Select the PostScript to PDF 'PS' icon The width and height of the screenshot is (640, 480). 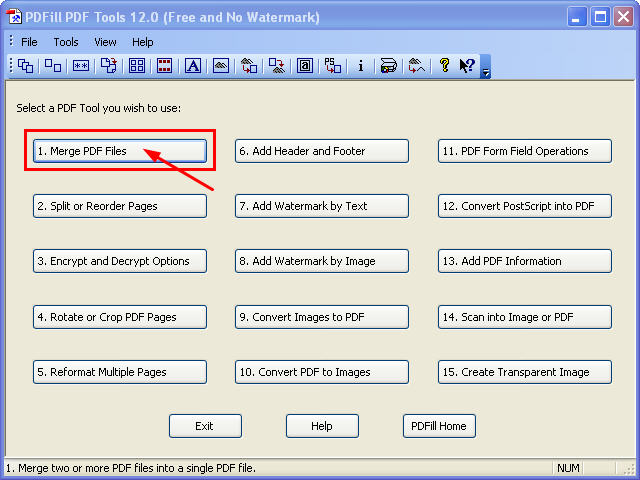pos(333,65)
